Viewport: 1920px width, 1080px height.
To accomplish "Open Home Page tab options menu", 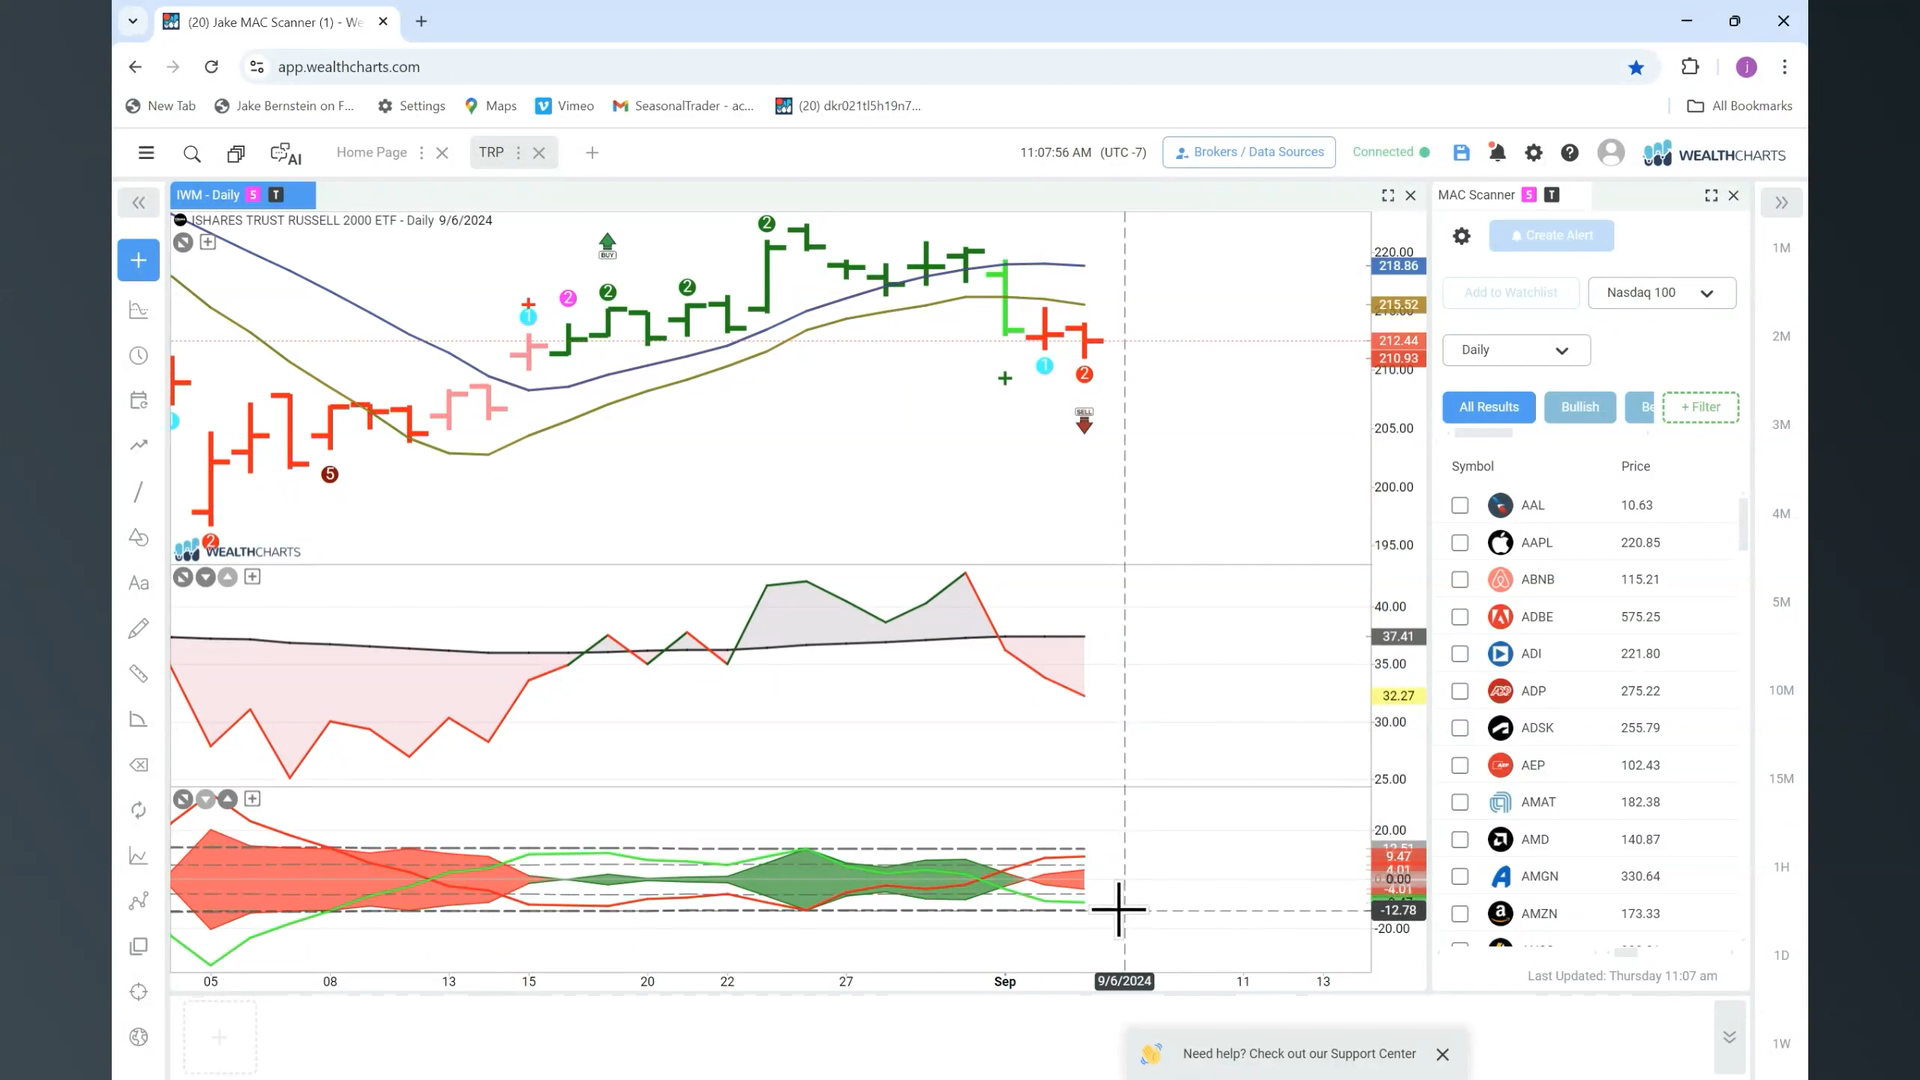I will tap(421, 153).
